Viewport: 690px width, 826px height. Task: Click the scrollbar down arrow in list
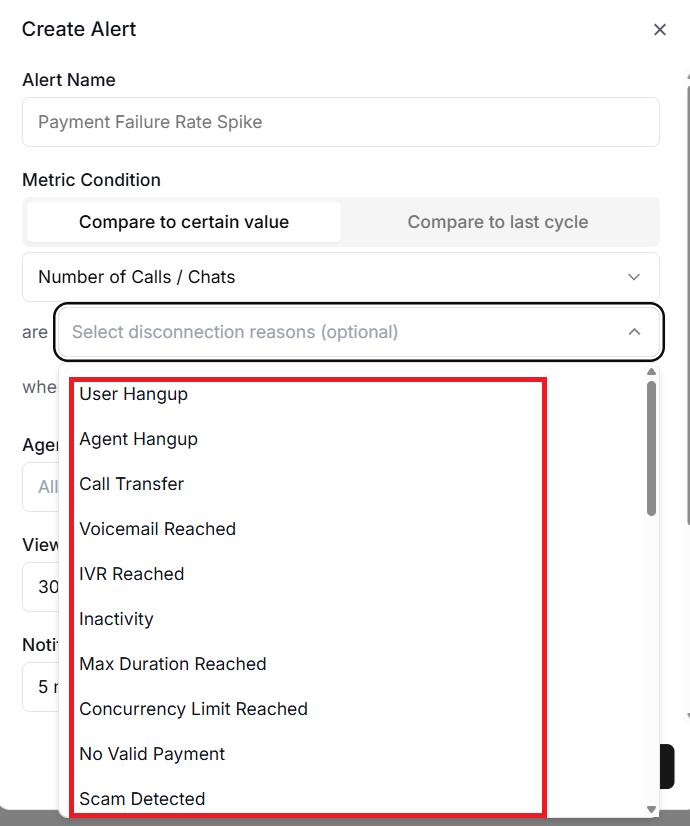point(651,809)
